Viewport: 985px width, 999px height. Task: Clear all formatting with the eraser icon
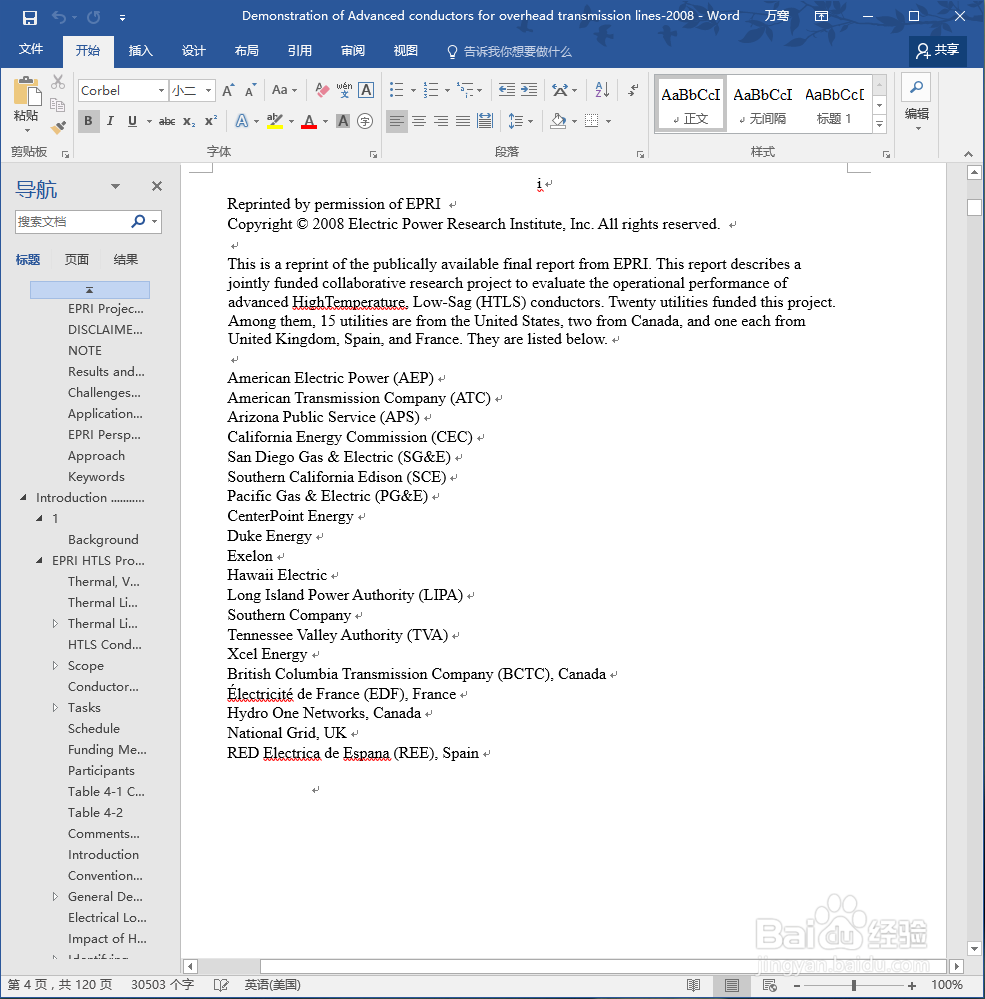322,90
